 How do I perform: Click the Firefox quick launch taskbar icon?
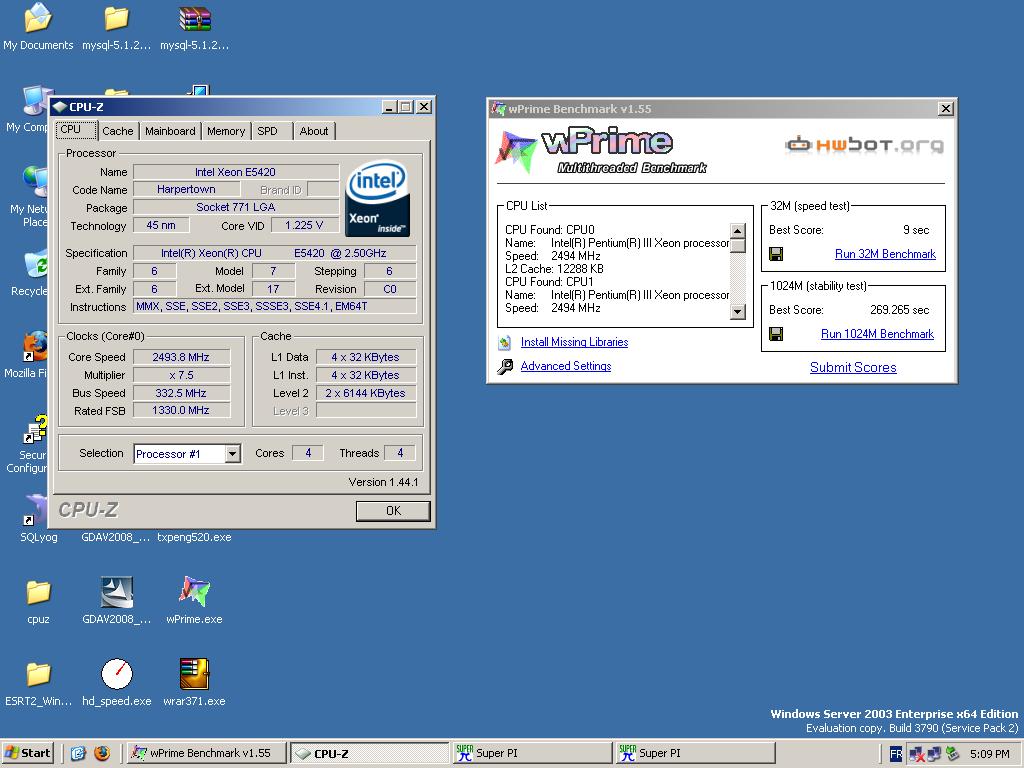(102, 753)
